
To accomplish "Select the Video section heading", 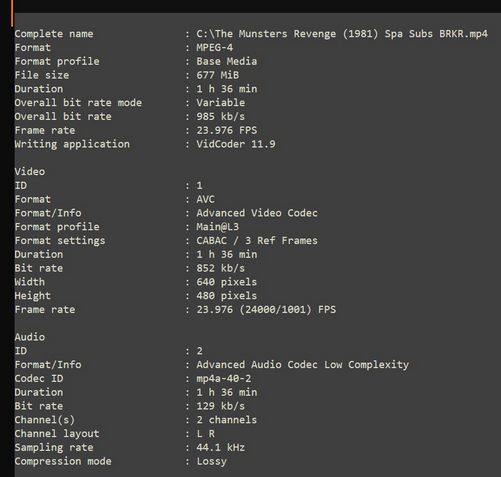I will (x=30, y=172).
